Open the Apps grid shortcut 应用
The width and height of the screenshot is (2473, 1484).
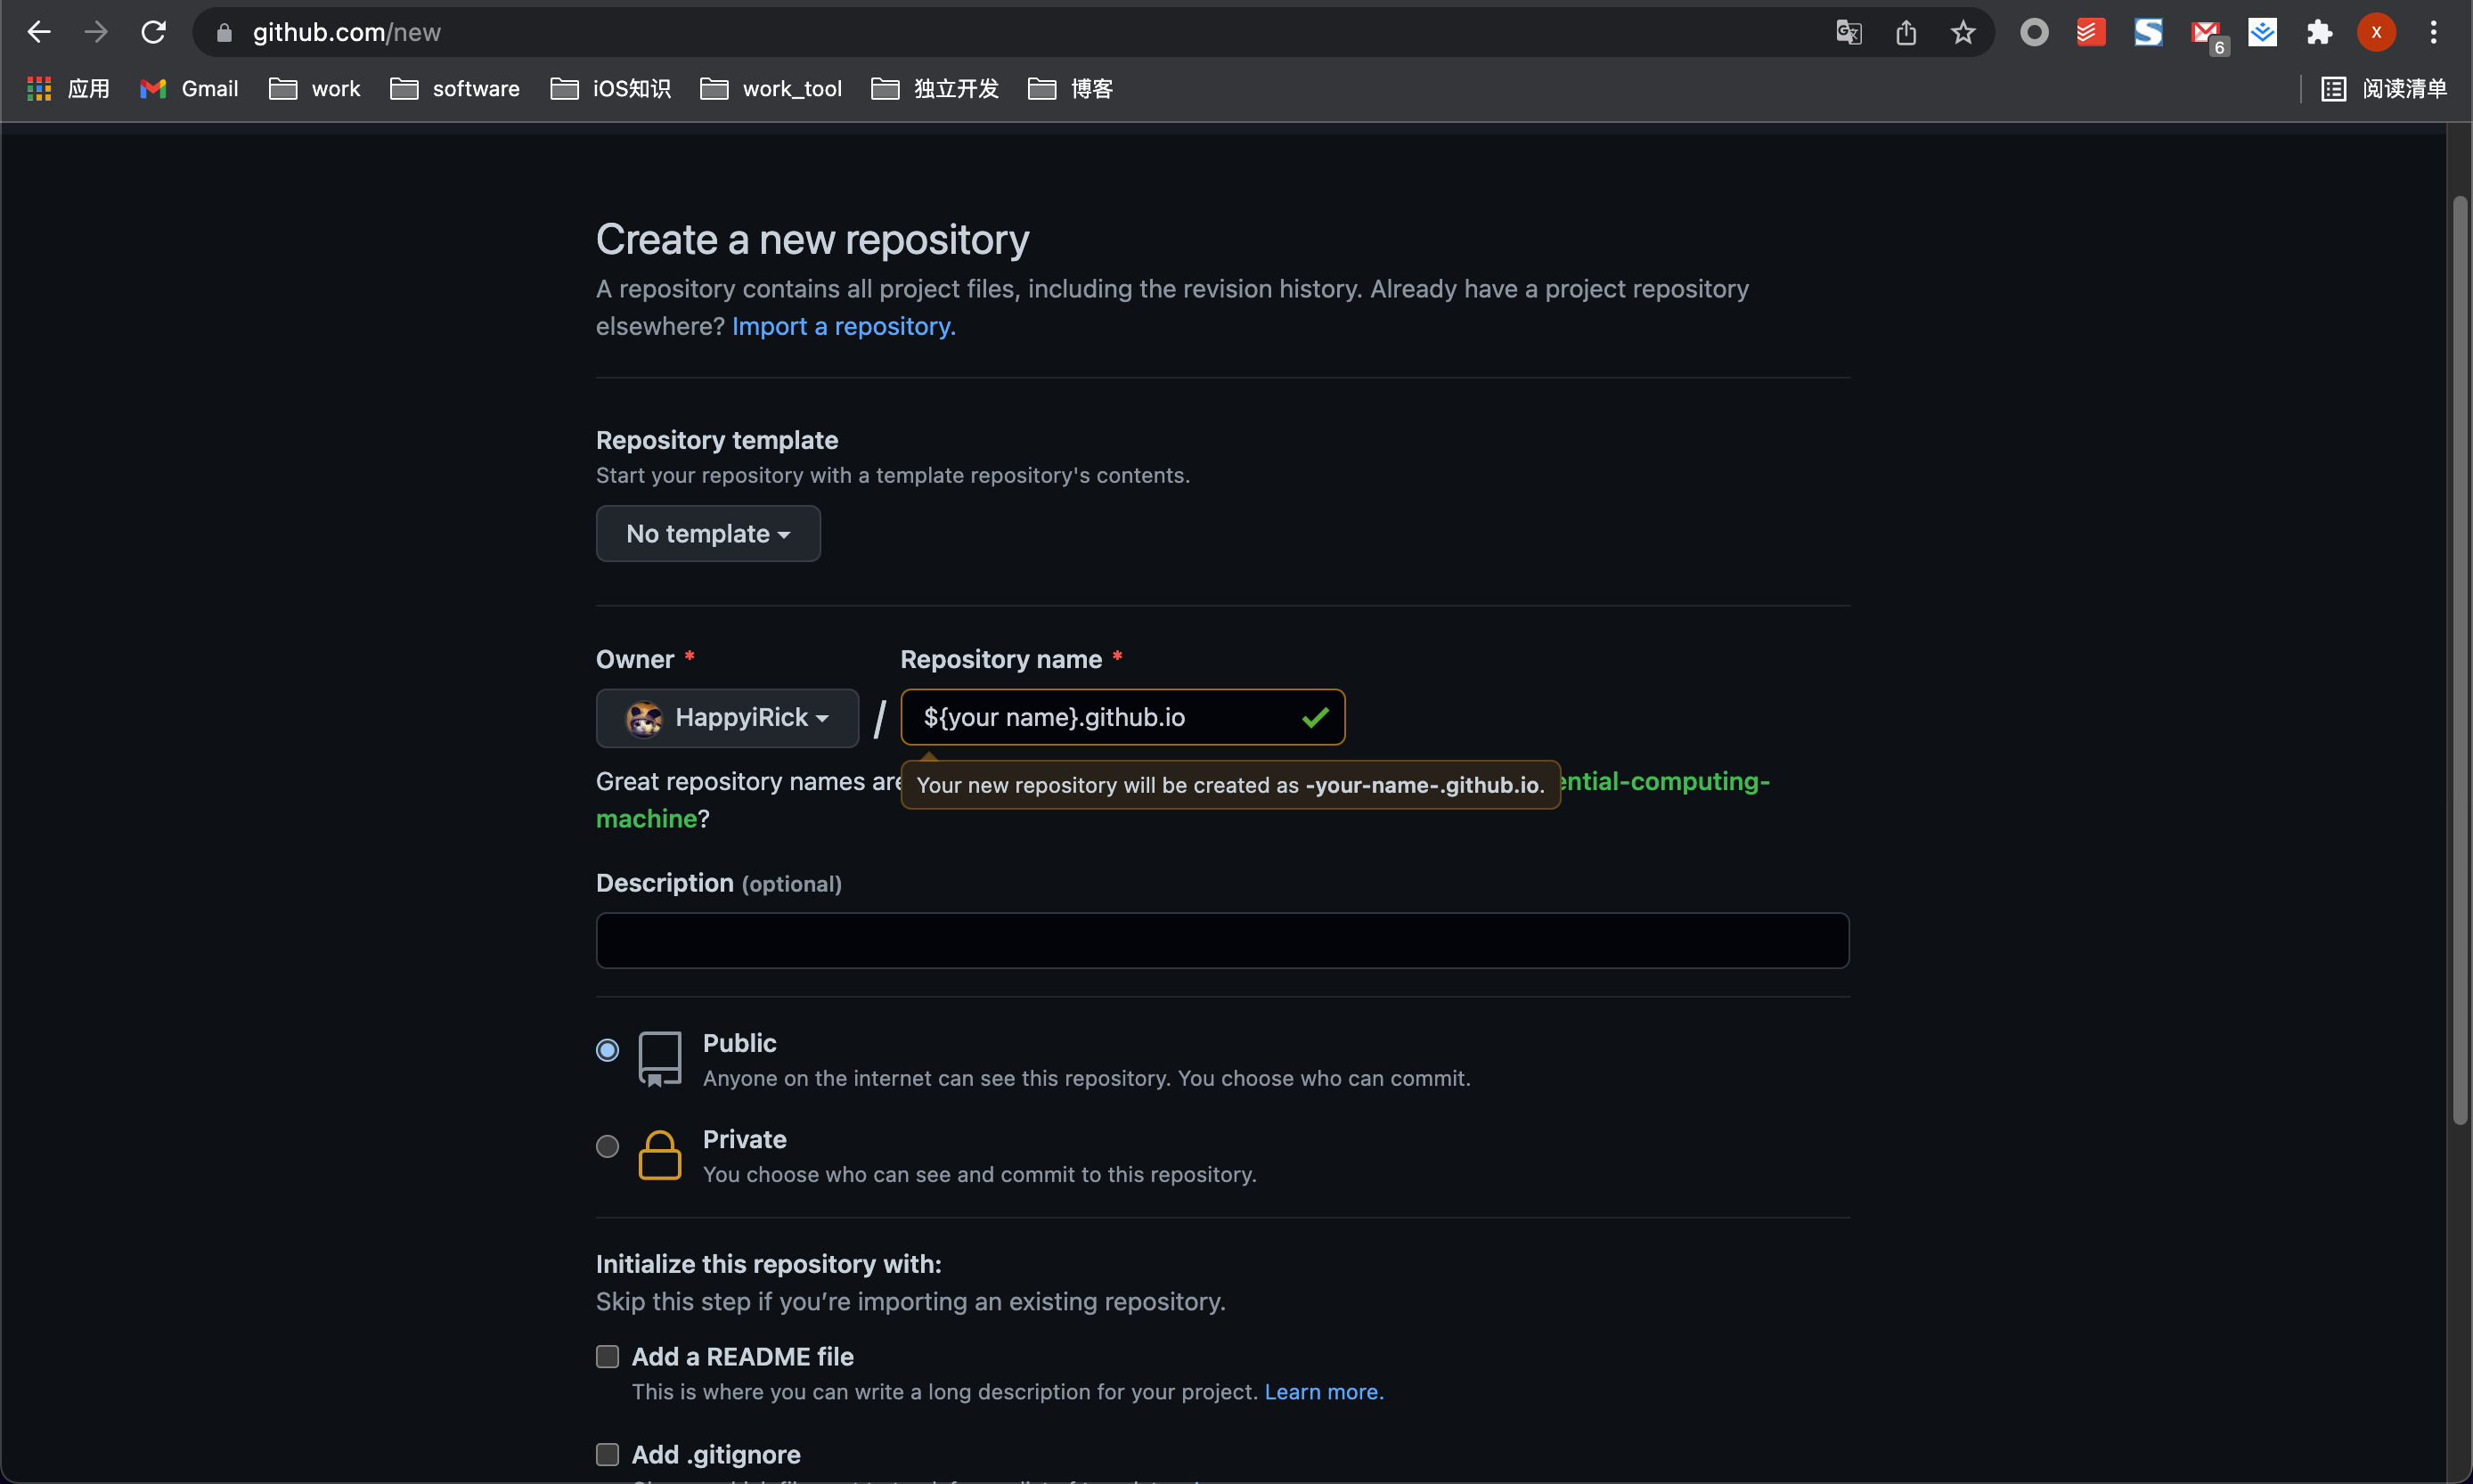coord(68,89)
